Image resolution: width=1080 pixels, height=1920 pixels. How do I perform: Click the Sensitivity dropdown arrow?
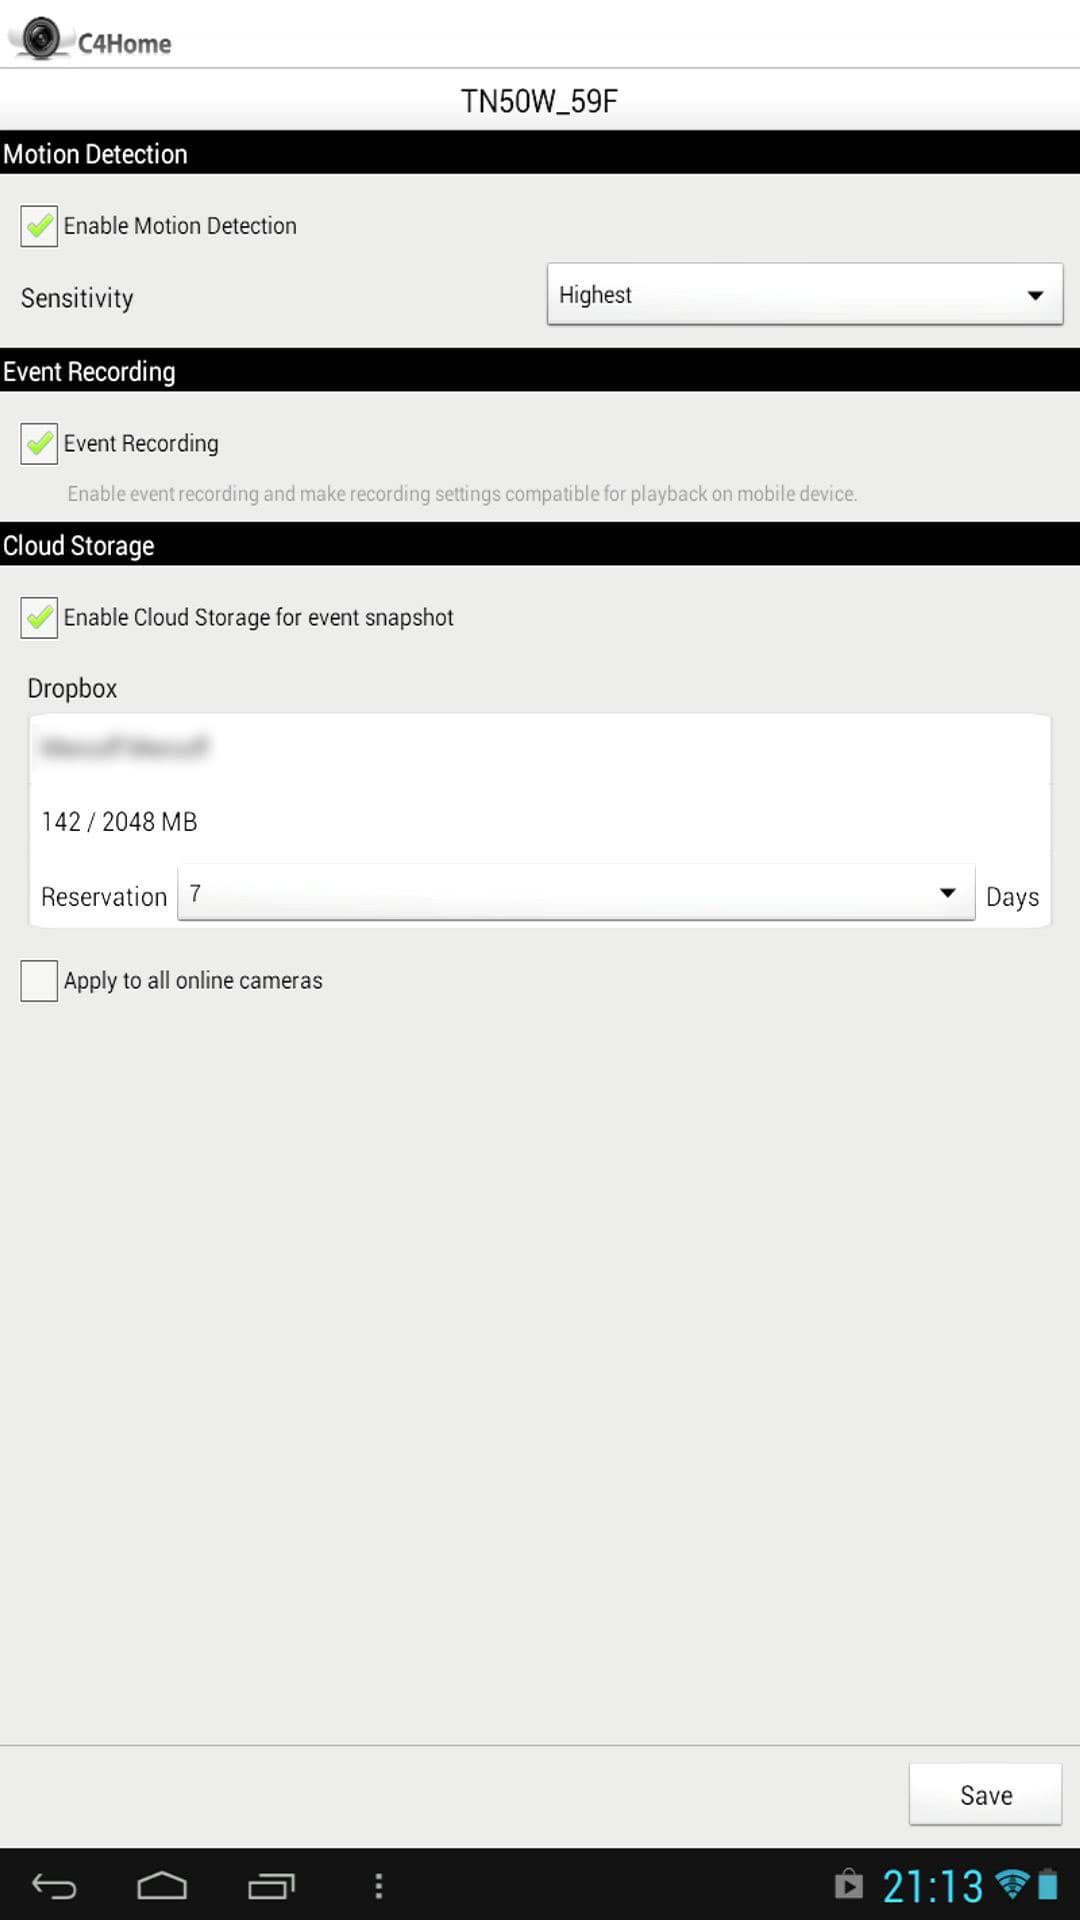click(x=1035, y=295)
